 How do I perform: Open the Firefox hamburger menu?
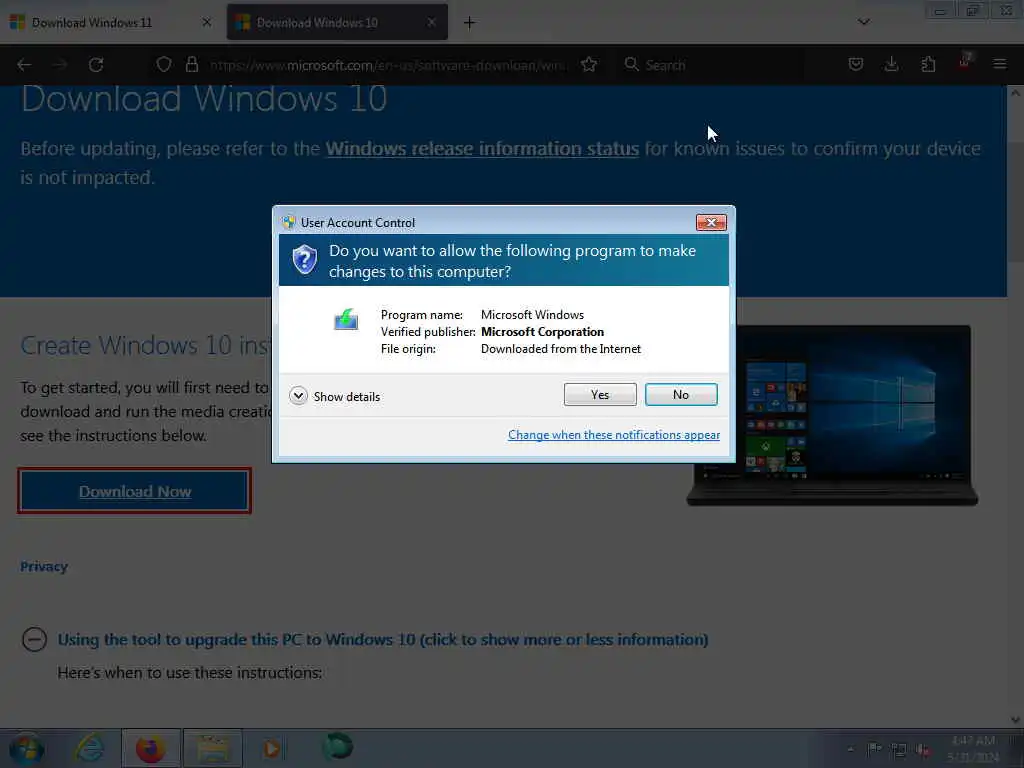tap(999, 64)
